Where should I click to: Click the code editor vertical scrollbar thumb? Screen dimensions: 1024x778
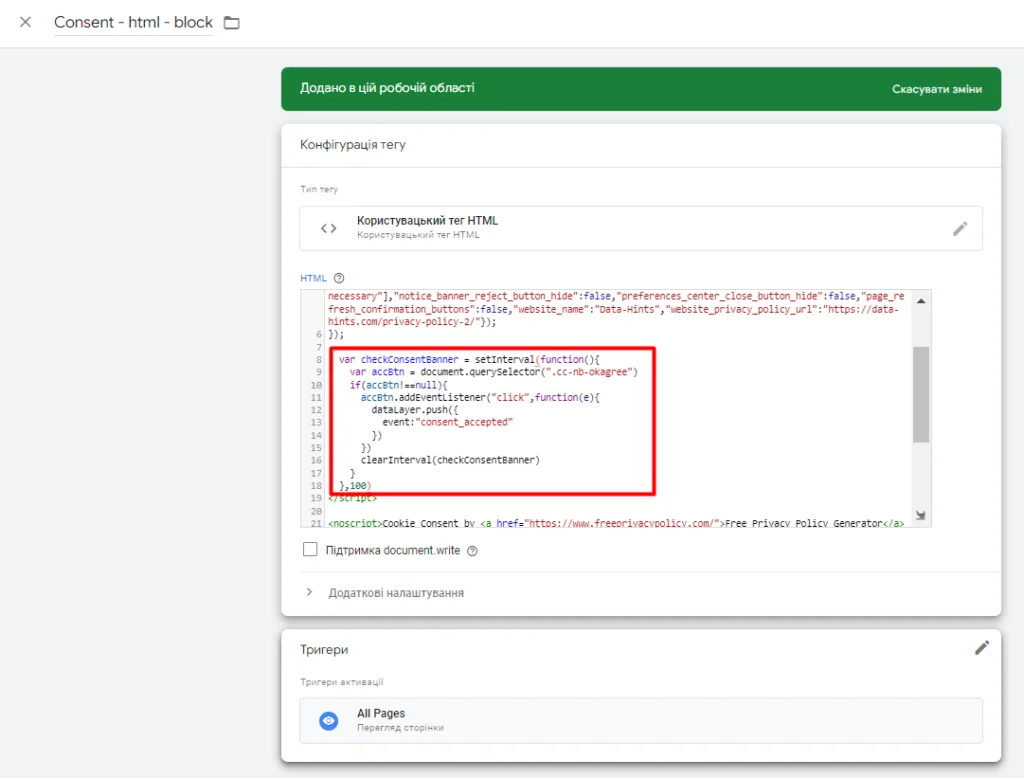pyautogui.click(x=921, y=395)
